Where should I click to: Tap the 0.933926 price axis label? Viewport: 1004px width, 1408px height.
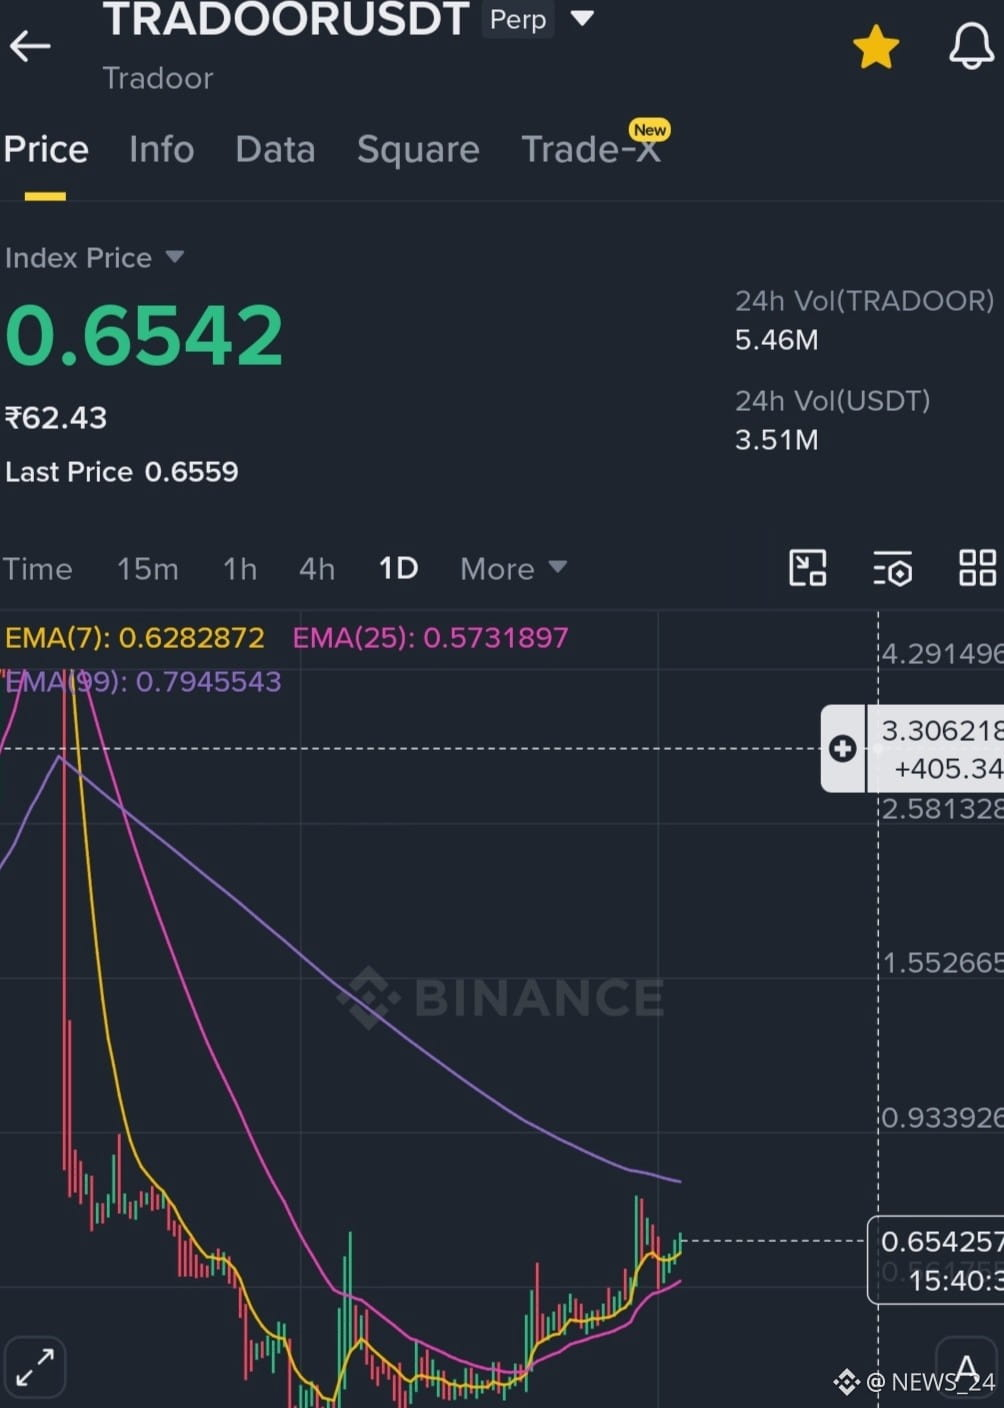(x=941, y=1117)
